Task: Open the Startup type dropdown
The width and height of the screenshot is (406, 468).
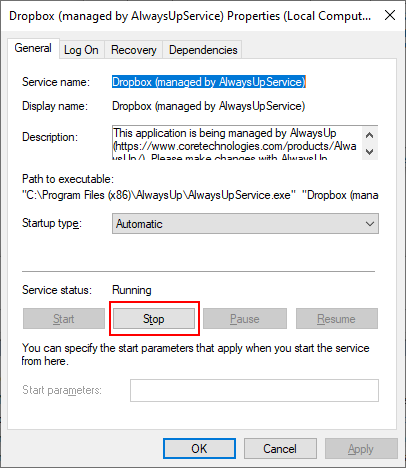Action: [x=245, y=224]
